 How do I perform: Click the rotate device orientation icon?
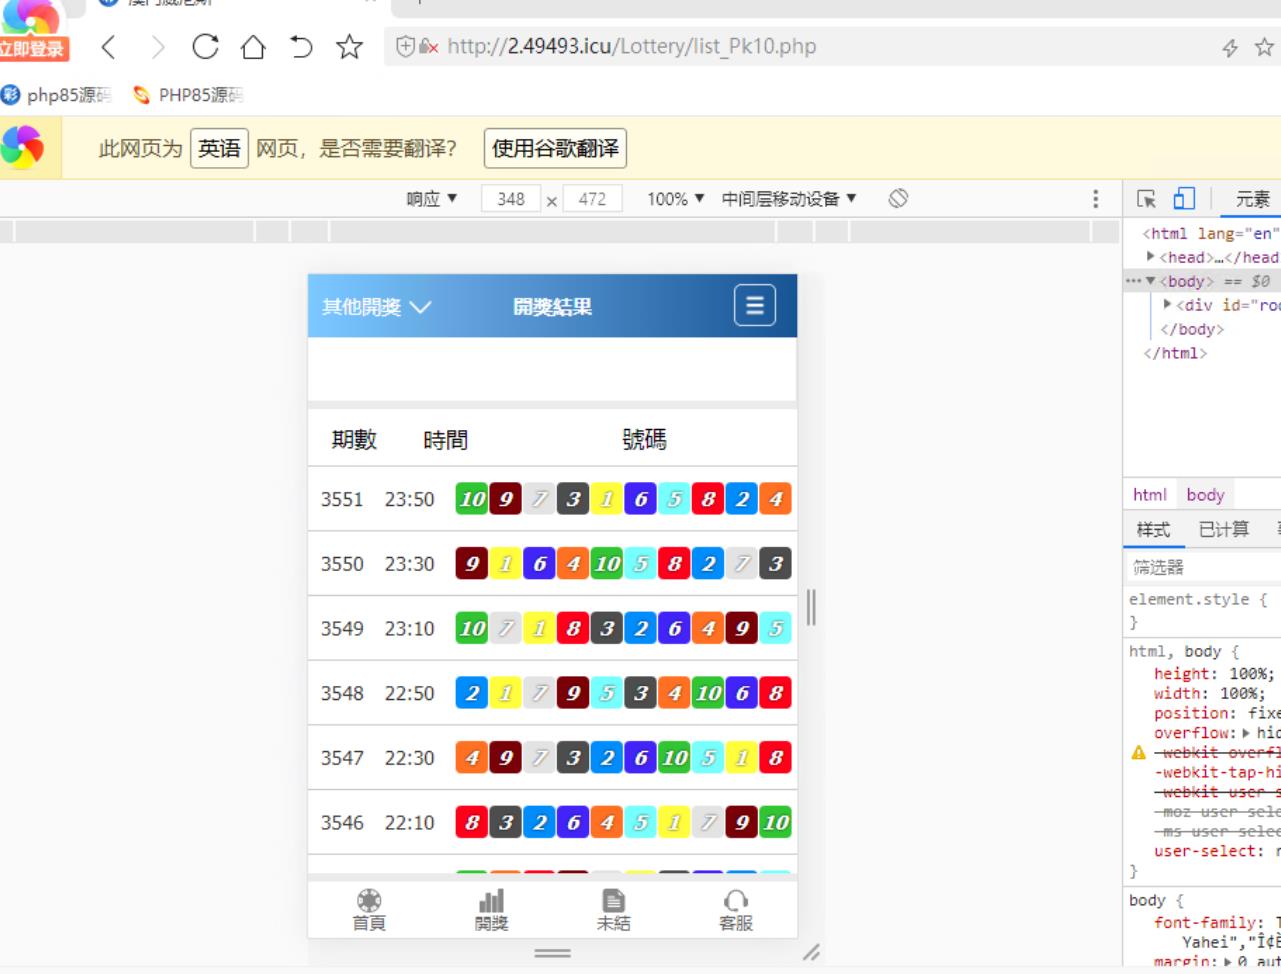[898, 198]
